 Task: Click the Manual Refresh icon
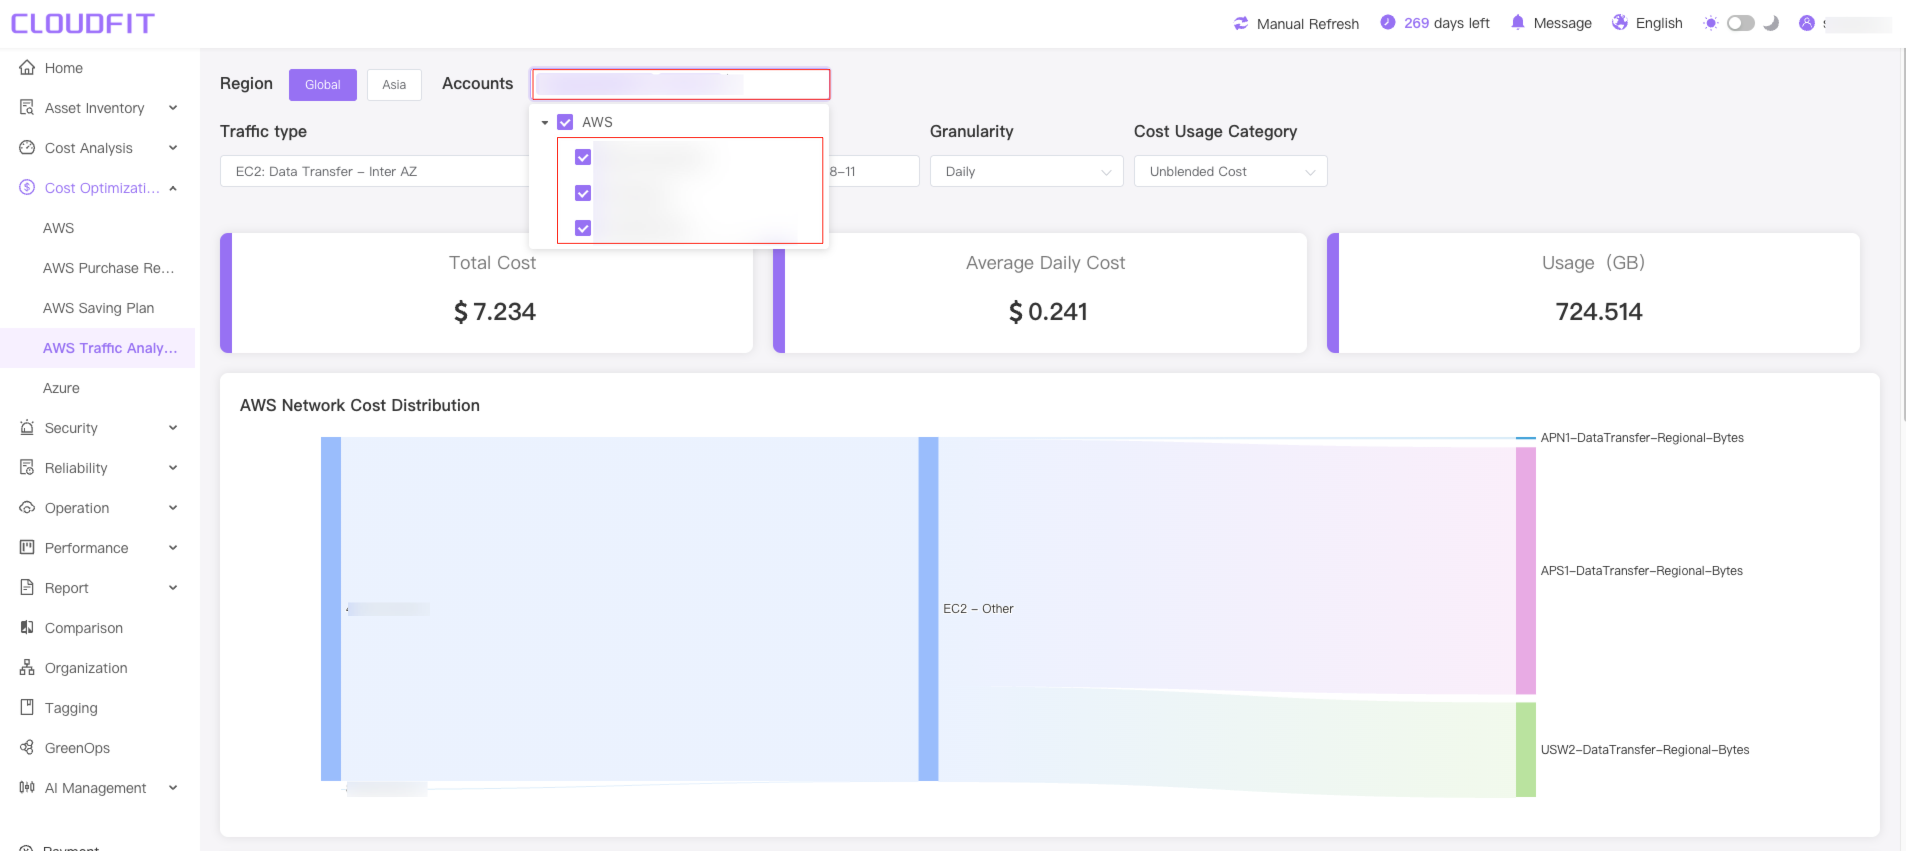click(x=1241, y=23)
